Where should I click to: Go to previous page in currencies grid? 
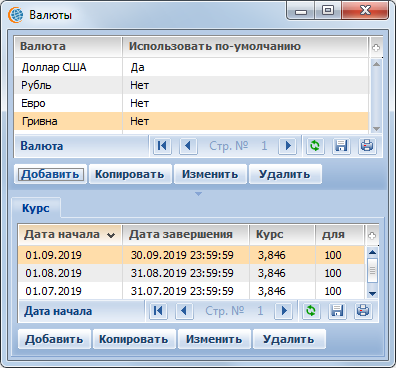188,146
